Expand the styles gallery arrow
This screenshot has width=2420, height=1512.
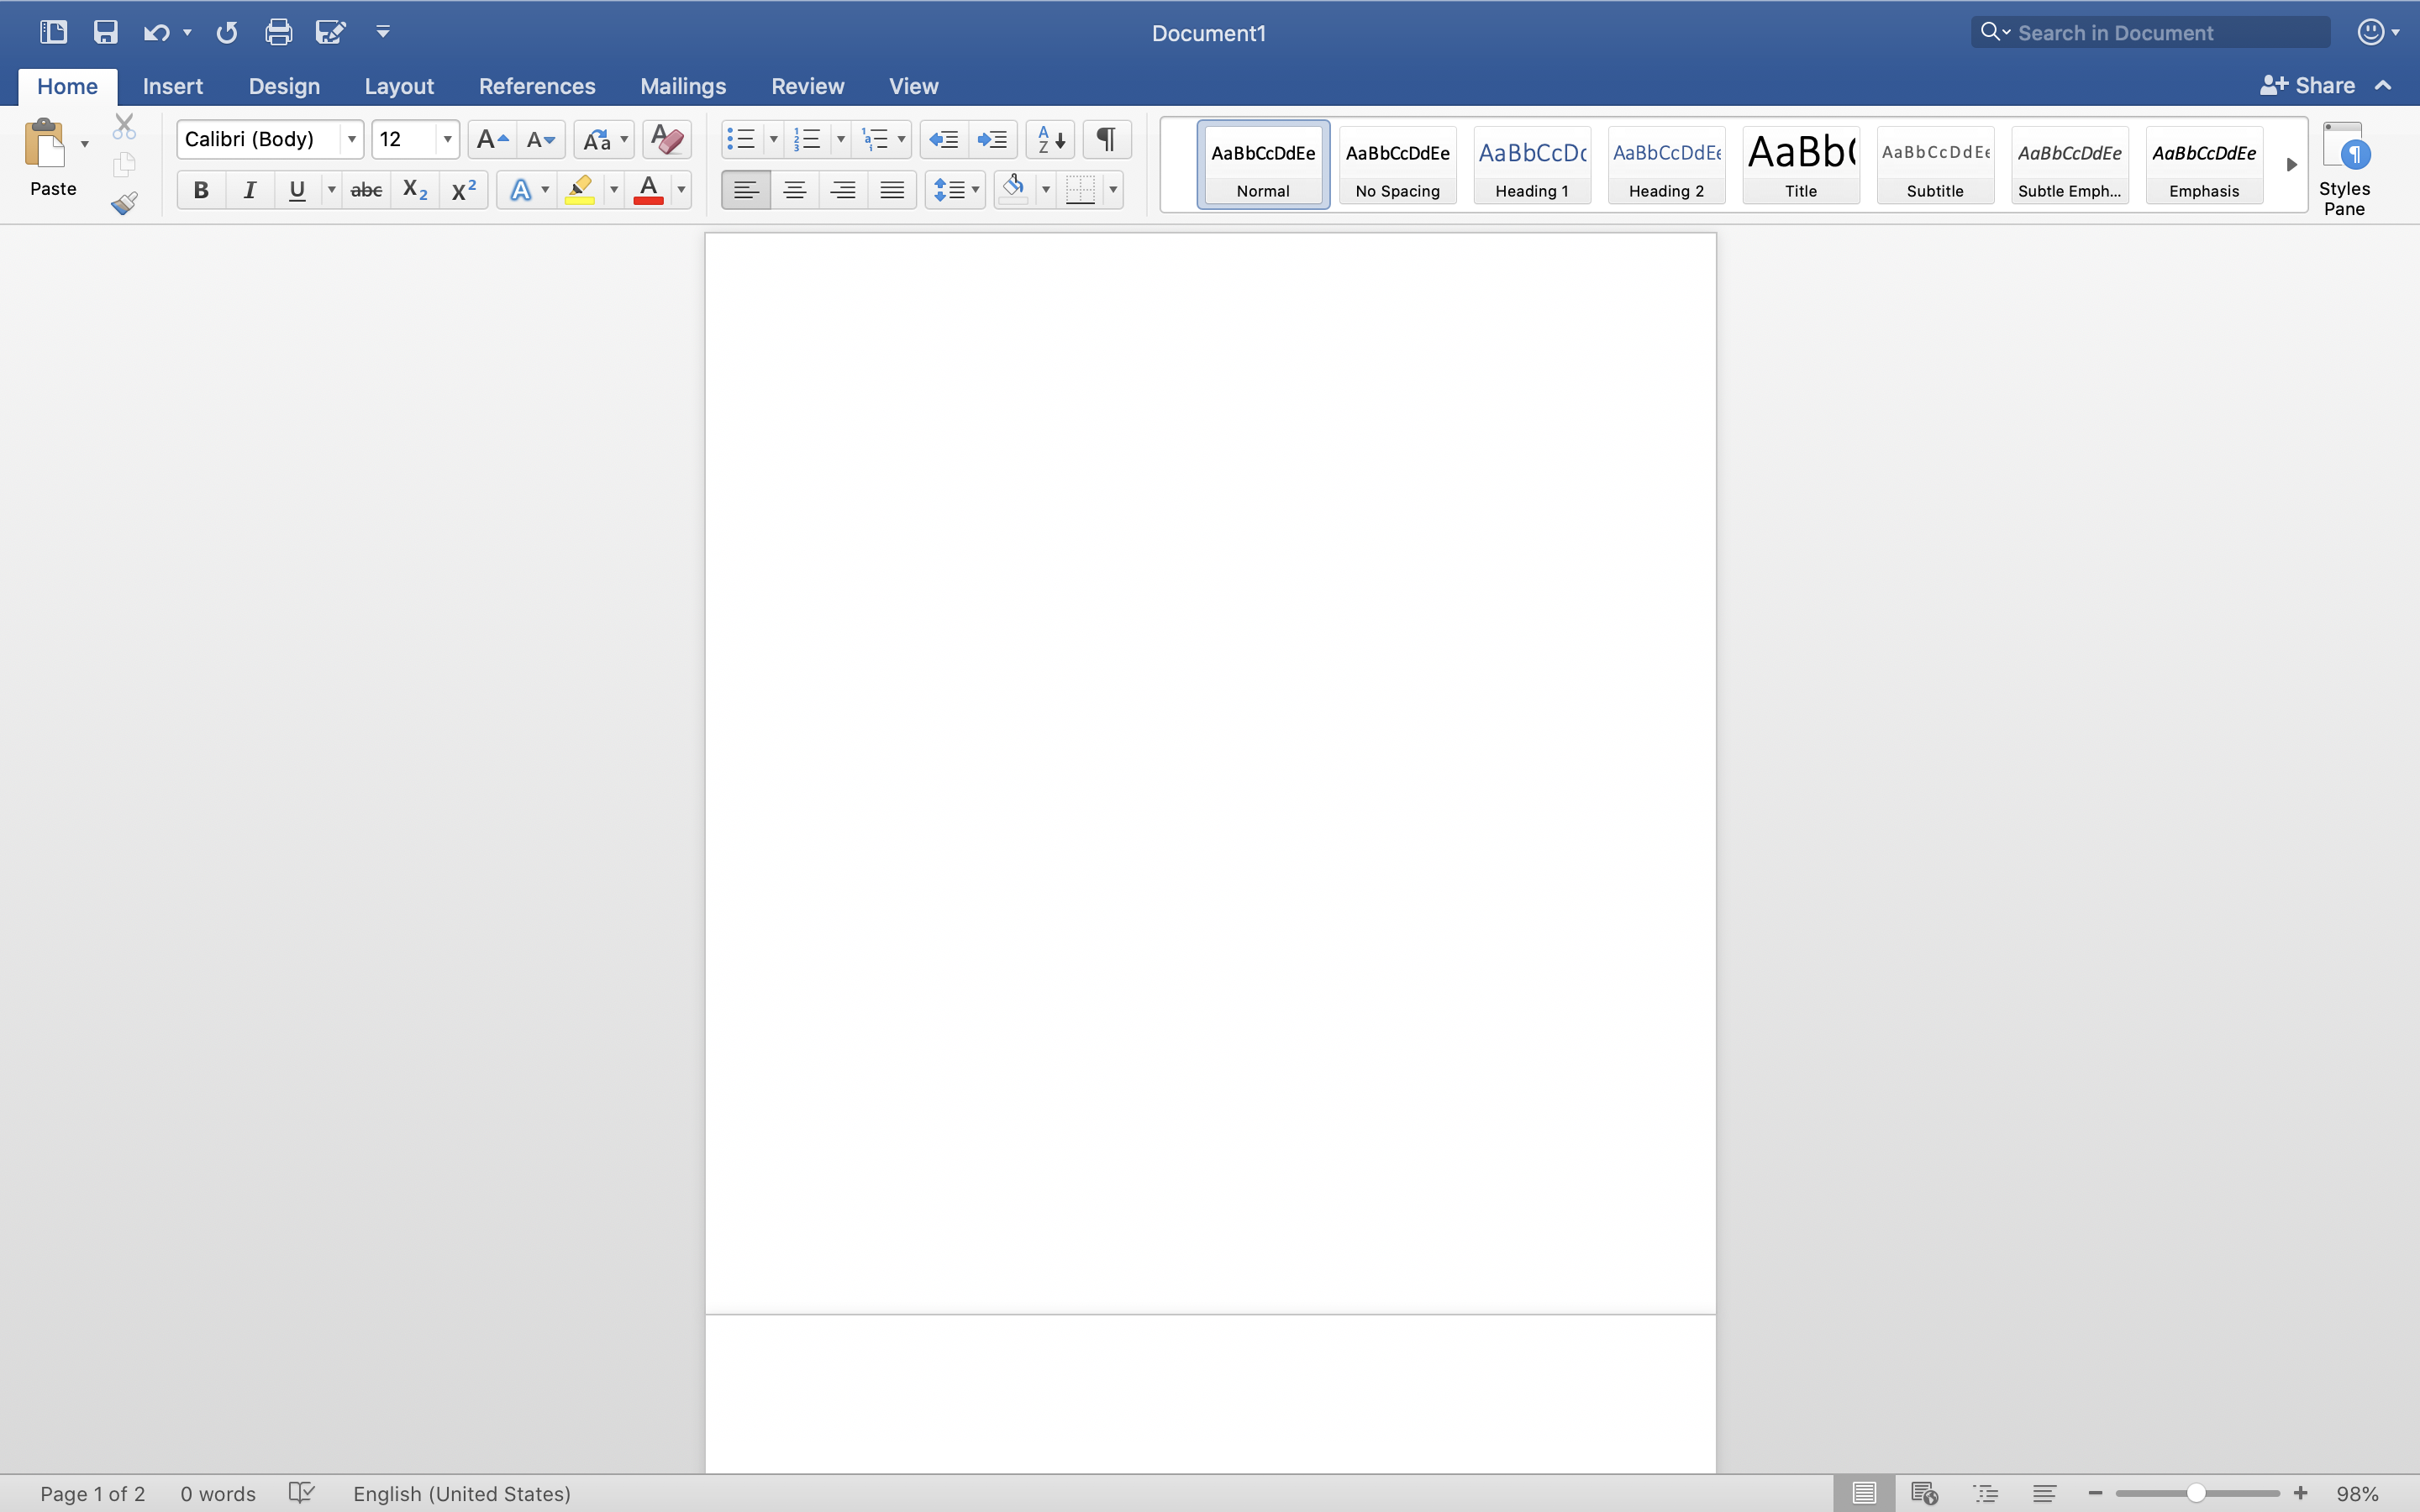tap(2291, 164)
